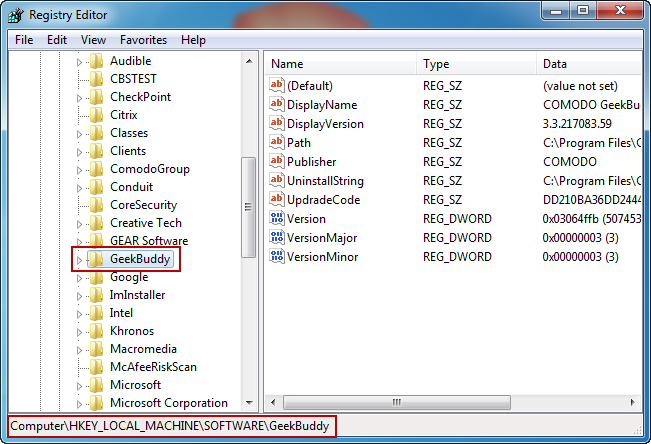Expand the Google key

click(79, 278)
